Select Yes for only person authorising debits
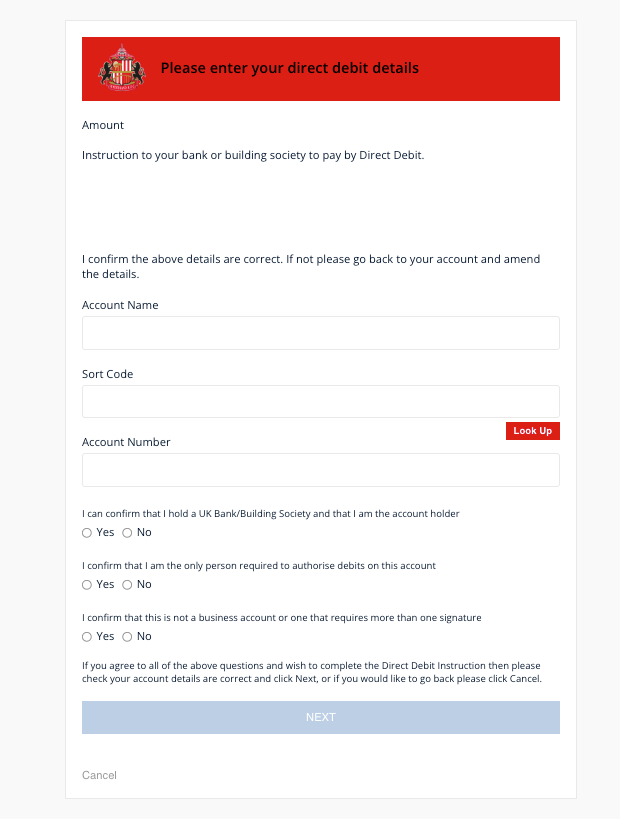The width and height of the screenshot is (620, 819). [x=87, y=585]
